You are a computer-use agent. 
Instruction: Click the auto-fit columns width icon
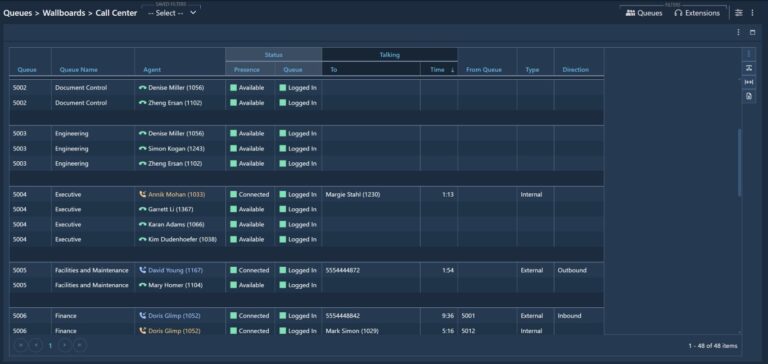coord(748,82)
